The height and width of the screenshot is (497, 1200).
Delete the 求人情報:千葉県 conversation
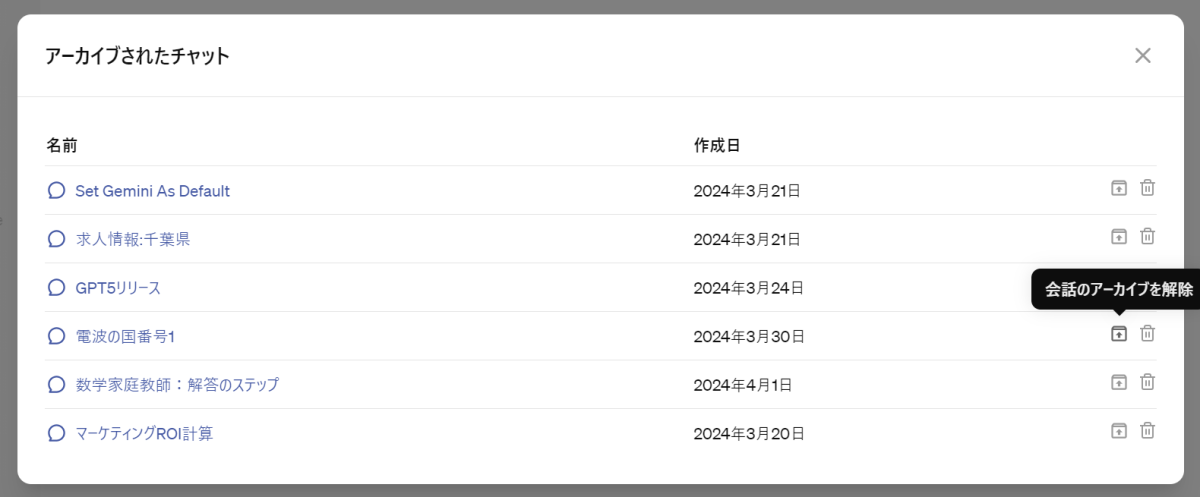click(1148, 237)
